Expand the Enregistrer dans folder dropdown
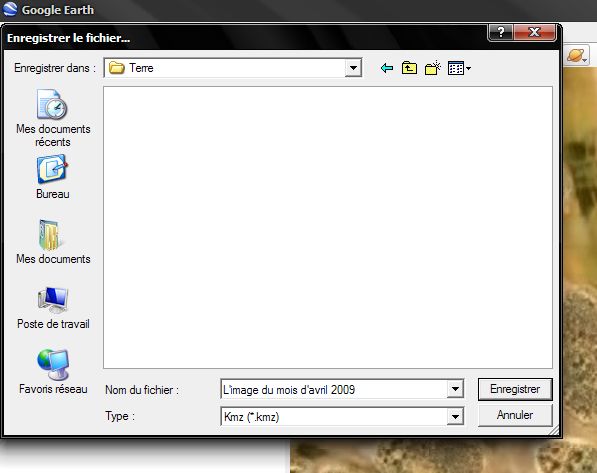The height and width of the screenshot is (473, 597). pyautogui.click(x=353, y=68)
